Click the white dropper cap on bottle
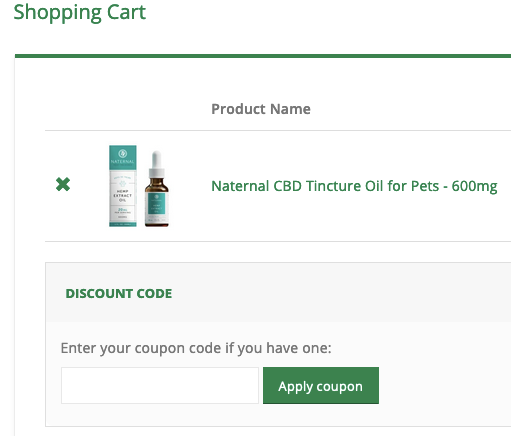511x436 pixels. click(x=157, y=164)
